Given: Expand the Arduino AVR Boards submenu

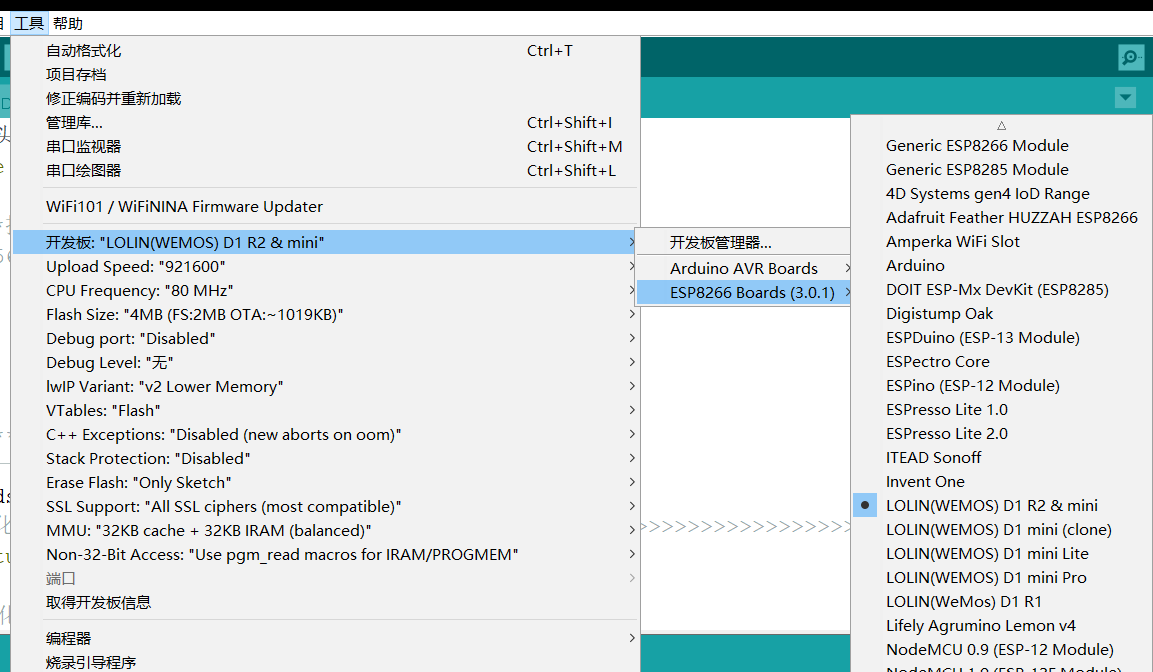Looking at the screenshot, I should 743,268.
